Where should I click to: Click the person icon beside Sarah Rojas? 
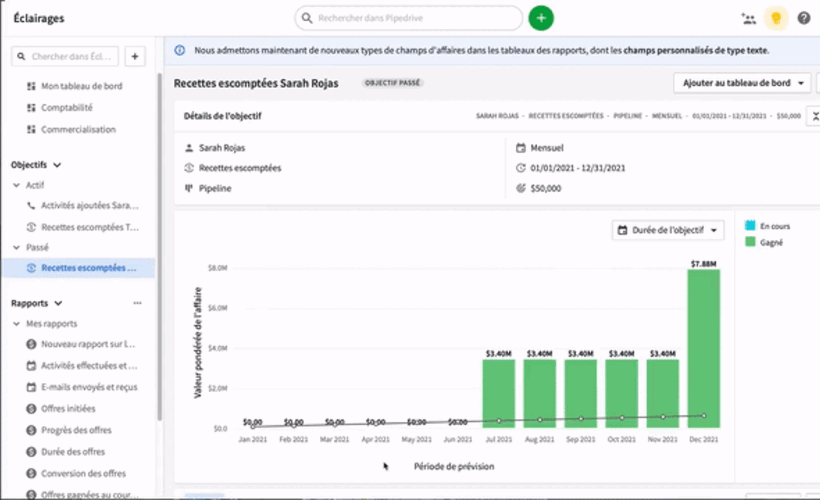189,148
